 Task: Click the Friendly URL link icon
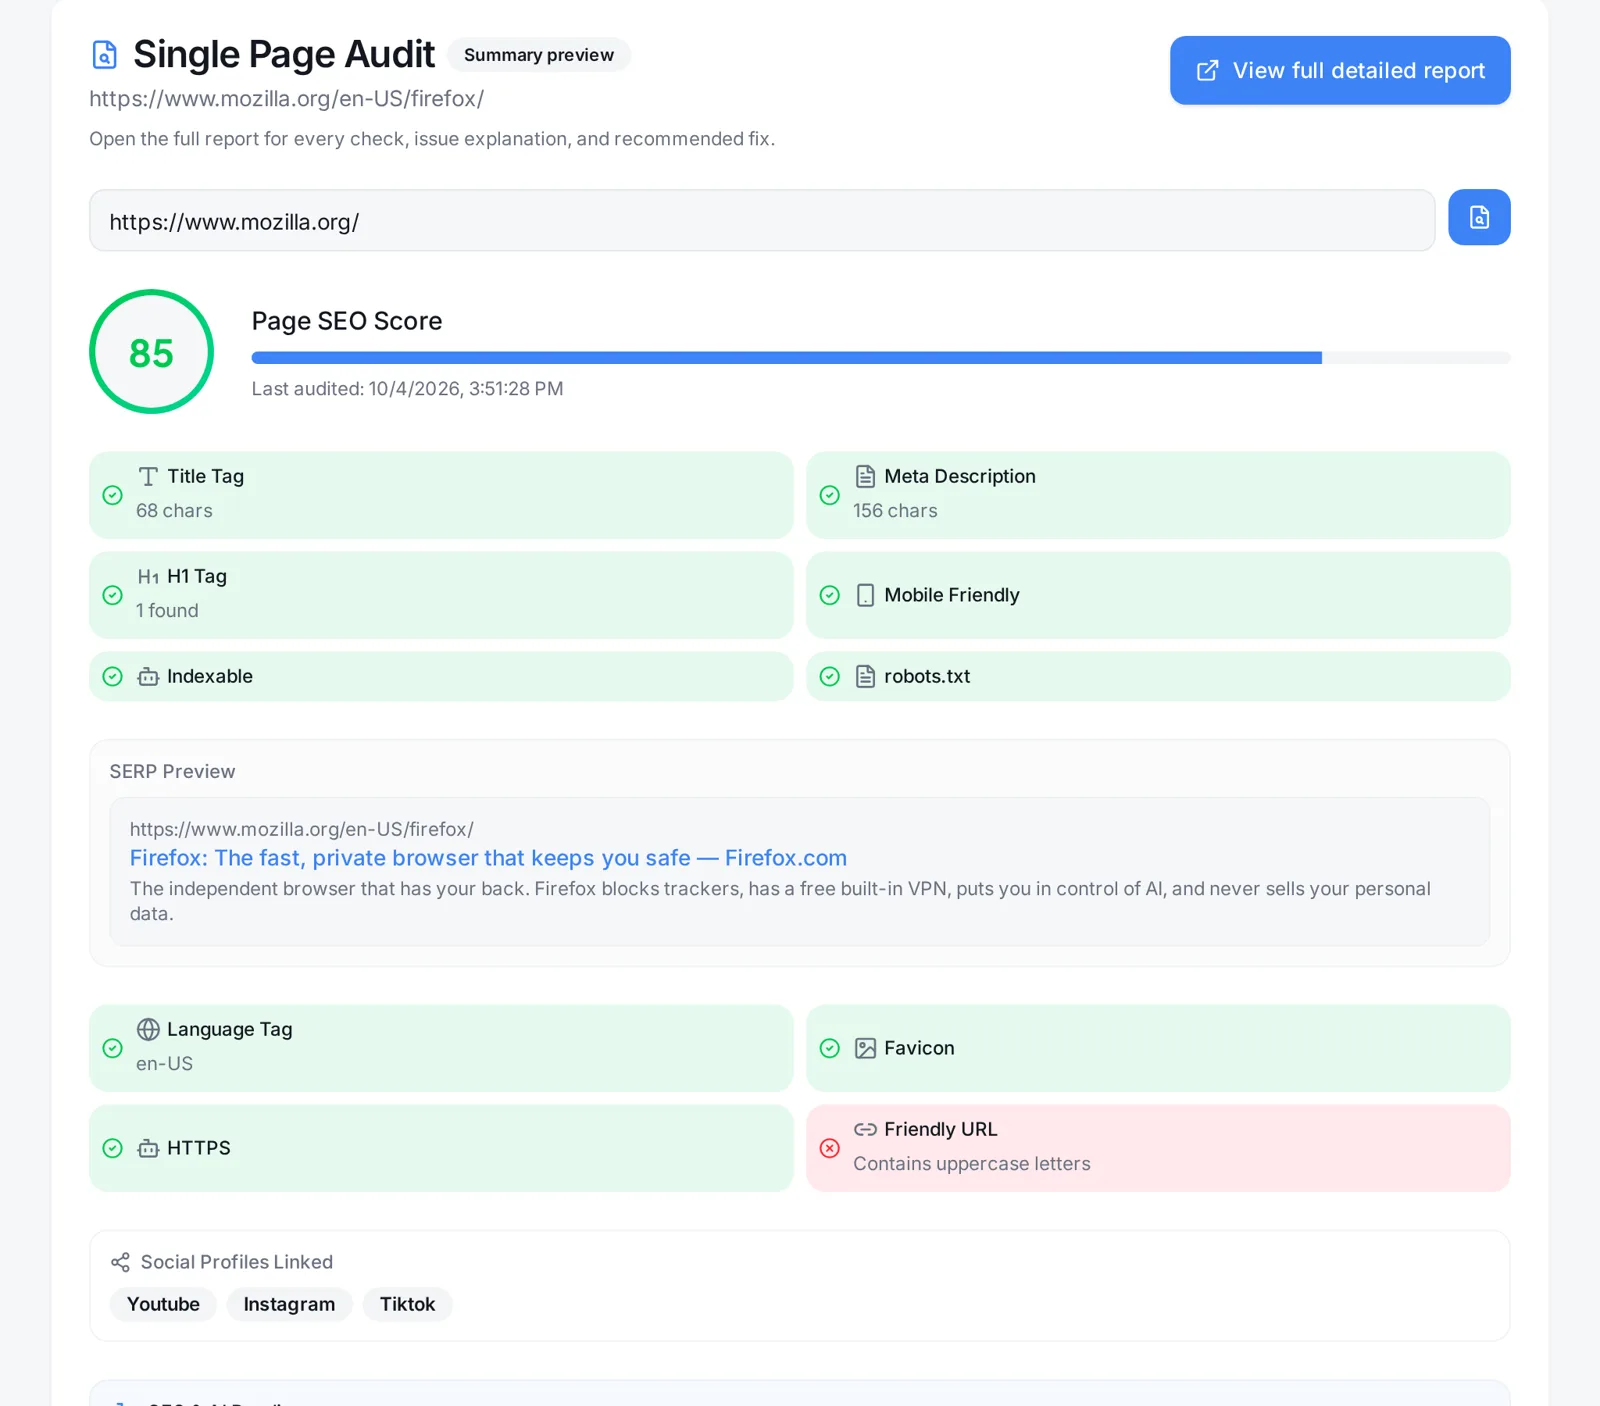click(x=865, y=1129)
